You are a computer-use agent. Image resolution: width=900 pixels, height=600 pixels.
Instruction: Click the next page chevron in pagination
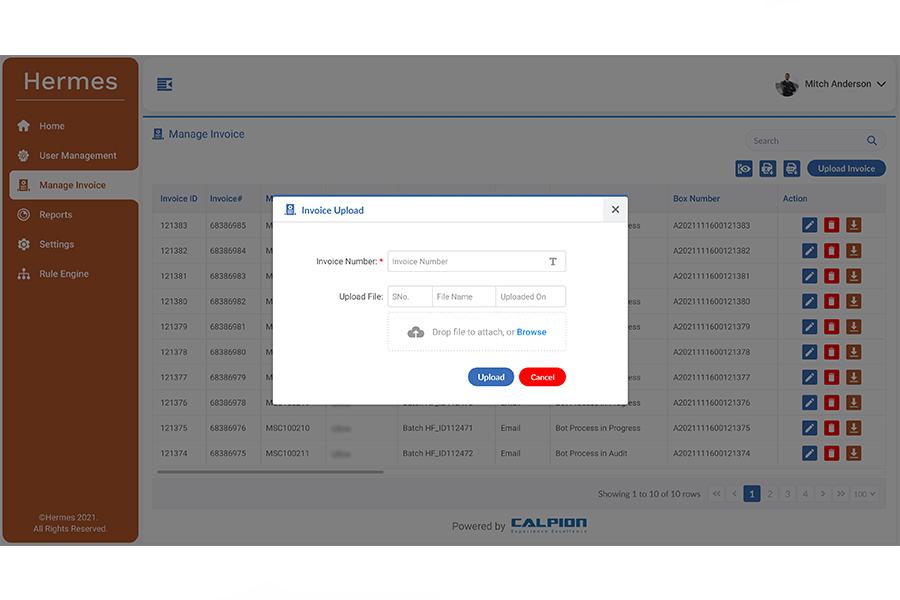point(822,493)
